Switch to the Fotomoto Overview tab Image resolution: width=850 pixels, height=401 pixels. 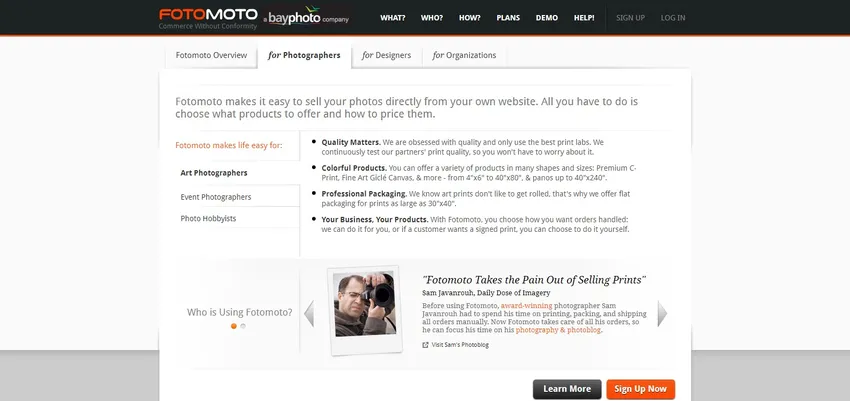tap(211, 55)
